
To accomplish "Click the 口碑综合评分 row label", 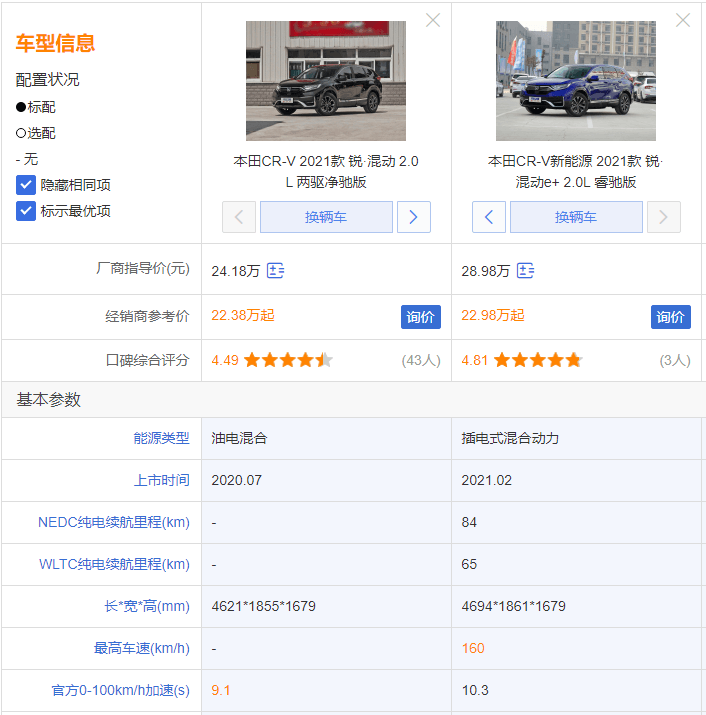I will click(x=147, y=360).
